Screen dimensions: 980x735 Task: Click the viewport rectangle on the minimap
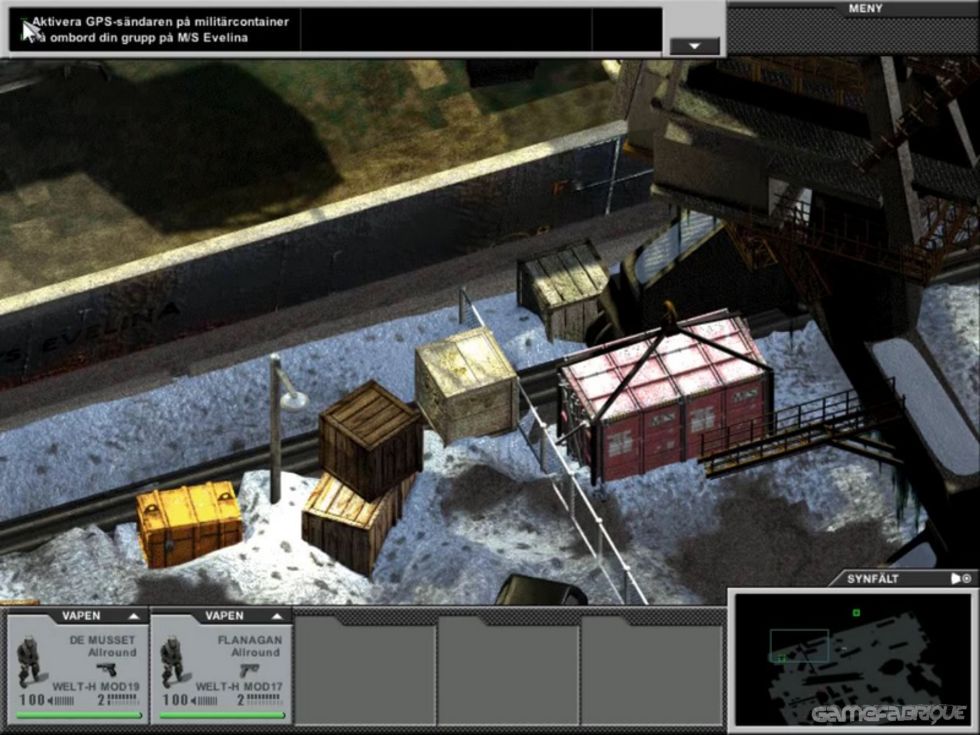point(799,646)
